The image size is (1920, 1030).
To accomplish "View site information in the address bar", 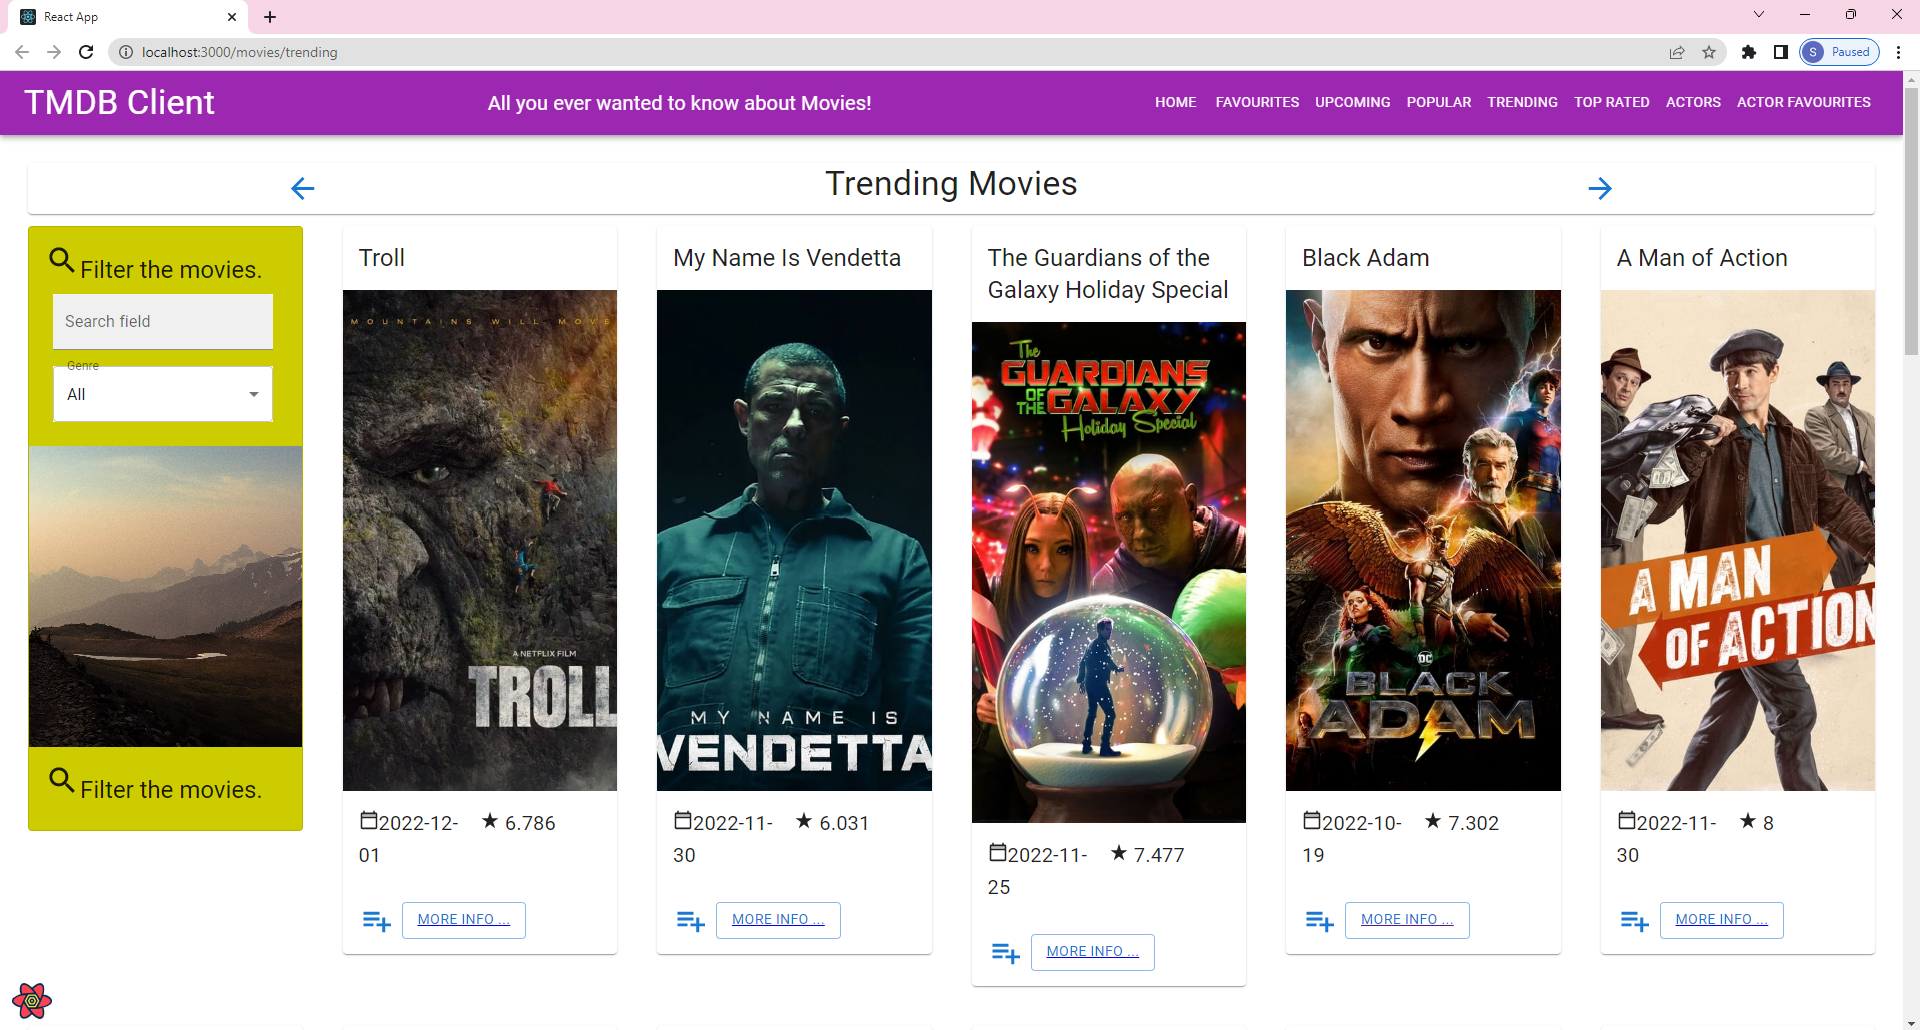I will (126, 52).
